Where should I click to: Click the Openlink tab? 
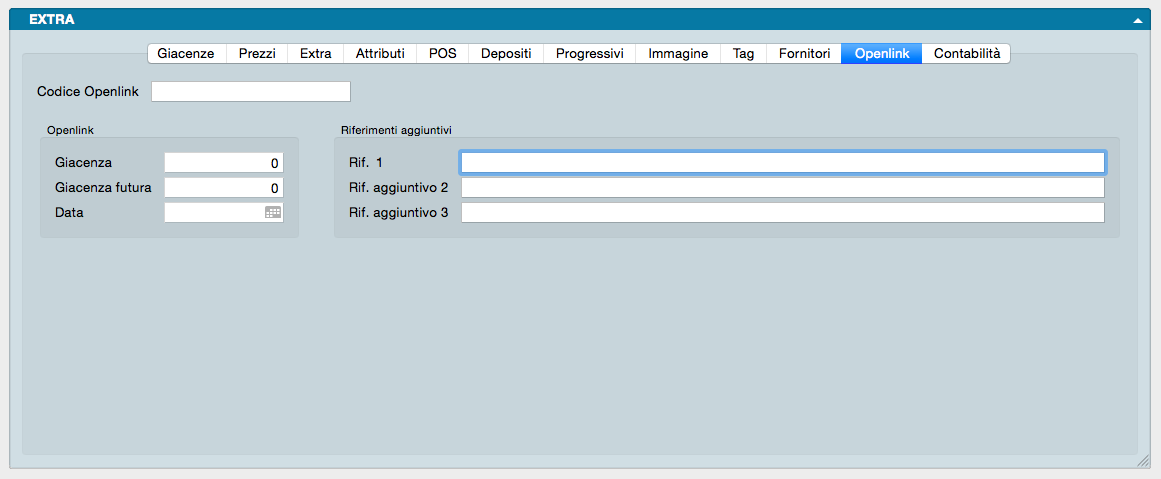point(881,54)
